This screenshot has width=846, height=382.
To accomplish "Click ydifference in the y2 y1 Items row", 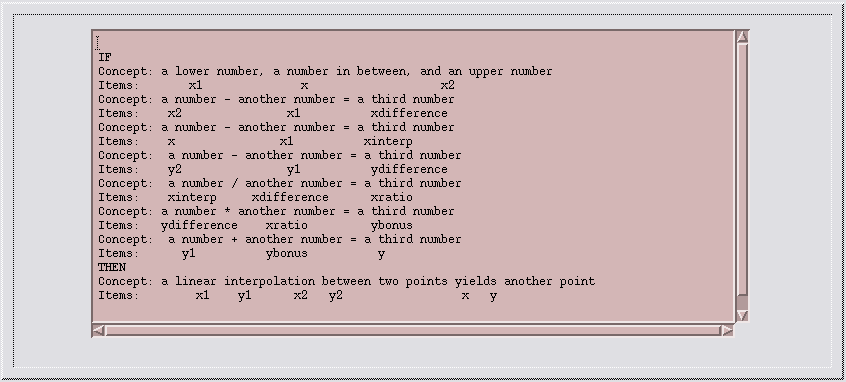I will tap(409, 169).
